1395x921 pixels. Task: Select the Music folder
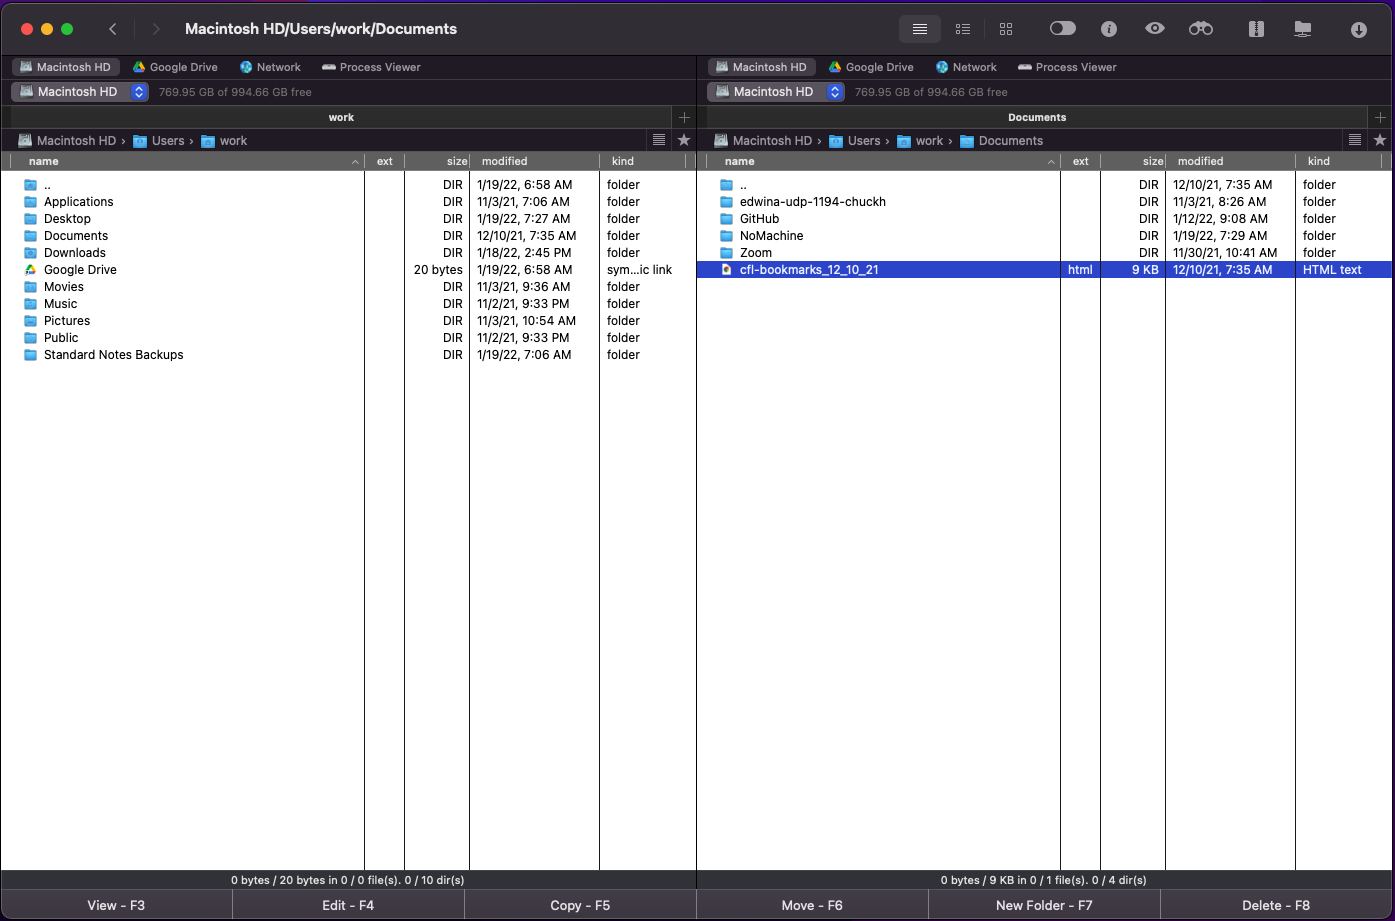(348, 304)
